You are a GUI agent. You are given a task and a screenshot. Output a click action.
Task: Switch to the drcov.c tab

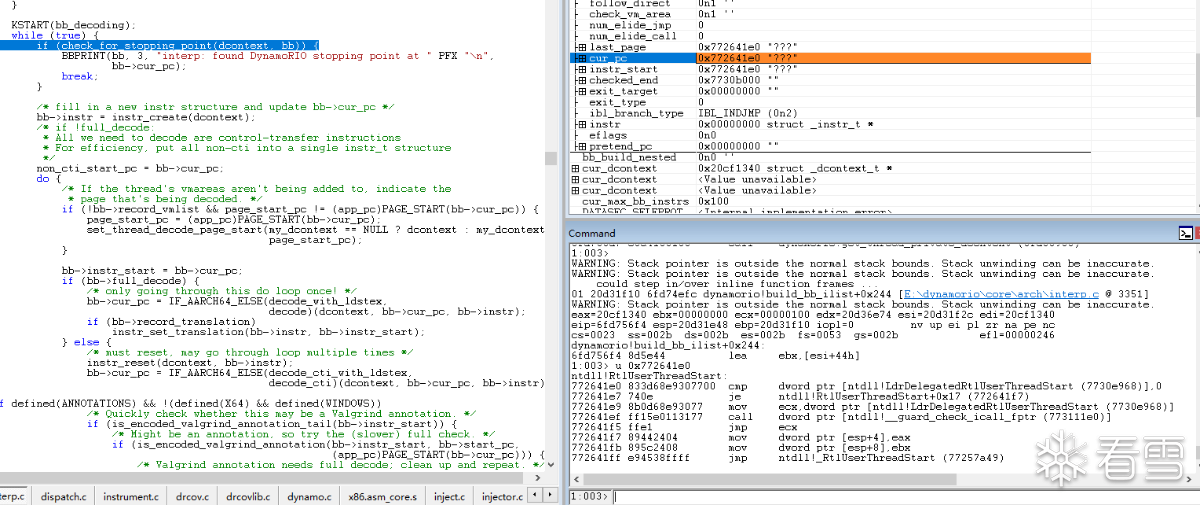pyautogui.click(x=190, y=496)
